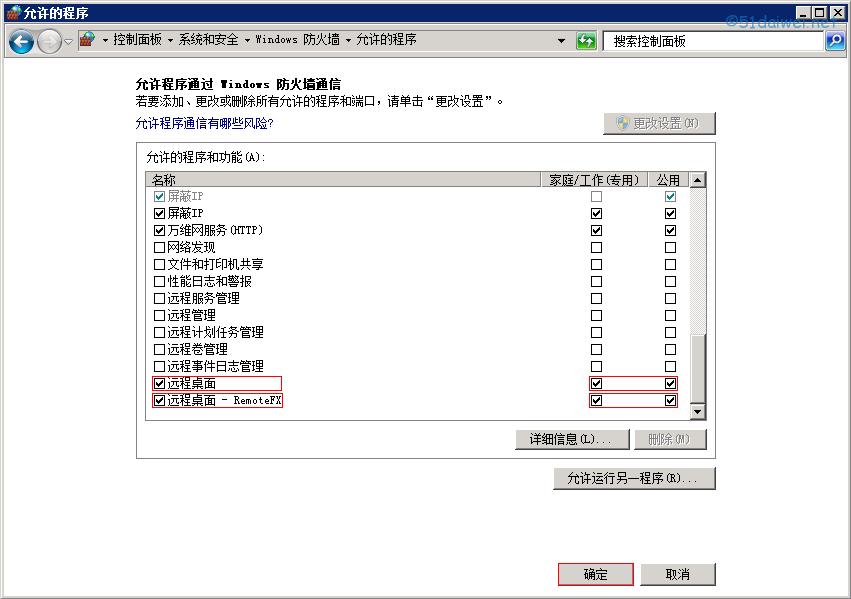851x599 pixels.
Task: Click the 确定 button
Action: pos(594,574)
